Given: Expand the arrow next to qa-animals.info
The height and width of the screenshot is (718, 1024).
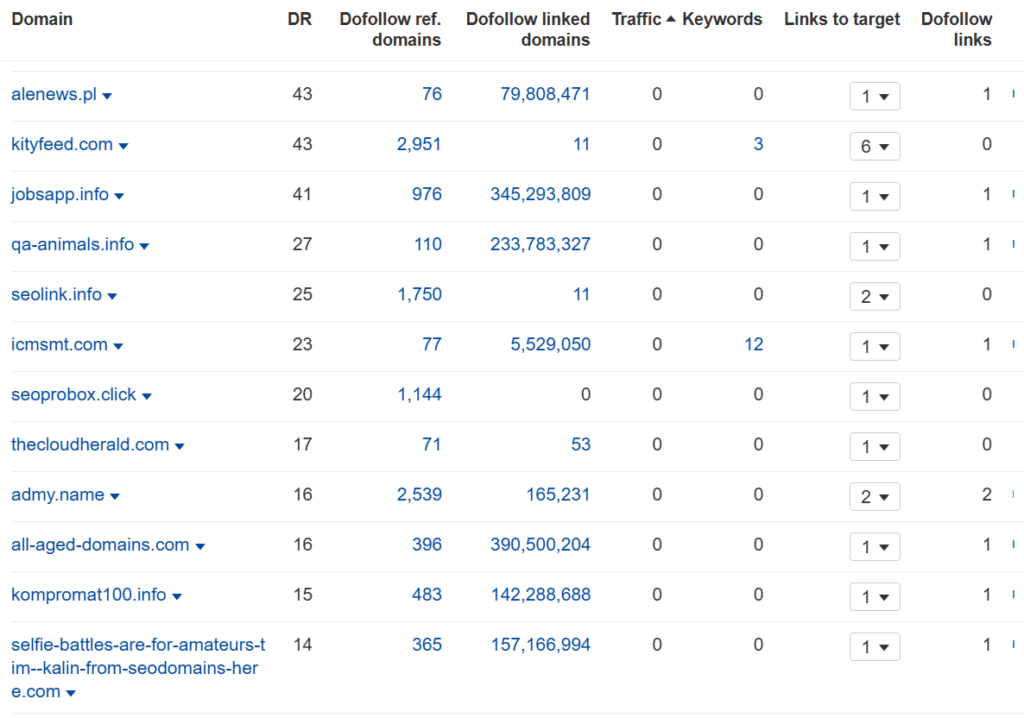Looking at the screenshot, I should (144, 246).
